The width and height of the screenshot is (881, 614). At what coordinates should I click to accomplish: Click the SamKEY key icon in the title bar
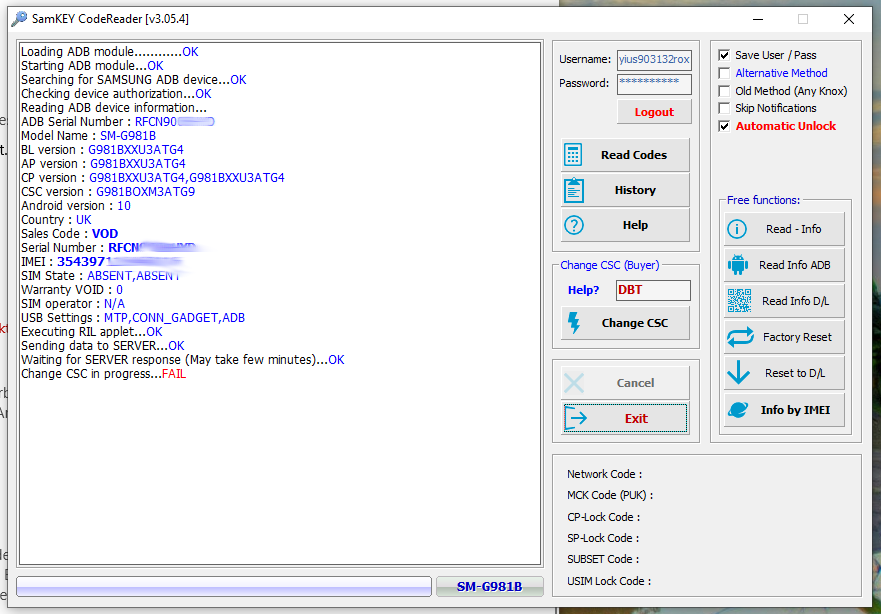tap(19, 19)
